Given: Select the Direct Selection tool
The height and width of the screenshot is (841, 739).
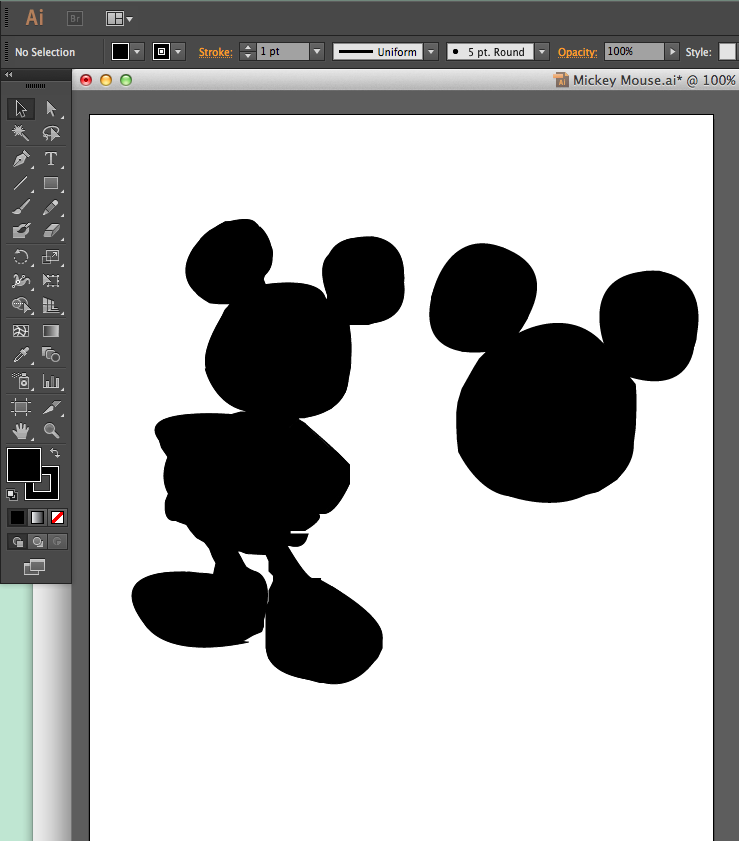Looking at the screenshot, I should (51, 109).
